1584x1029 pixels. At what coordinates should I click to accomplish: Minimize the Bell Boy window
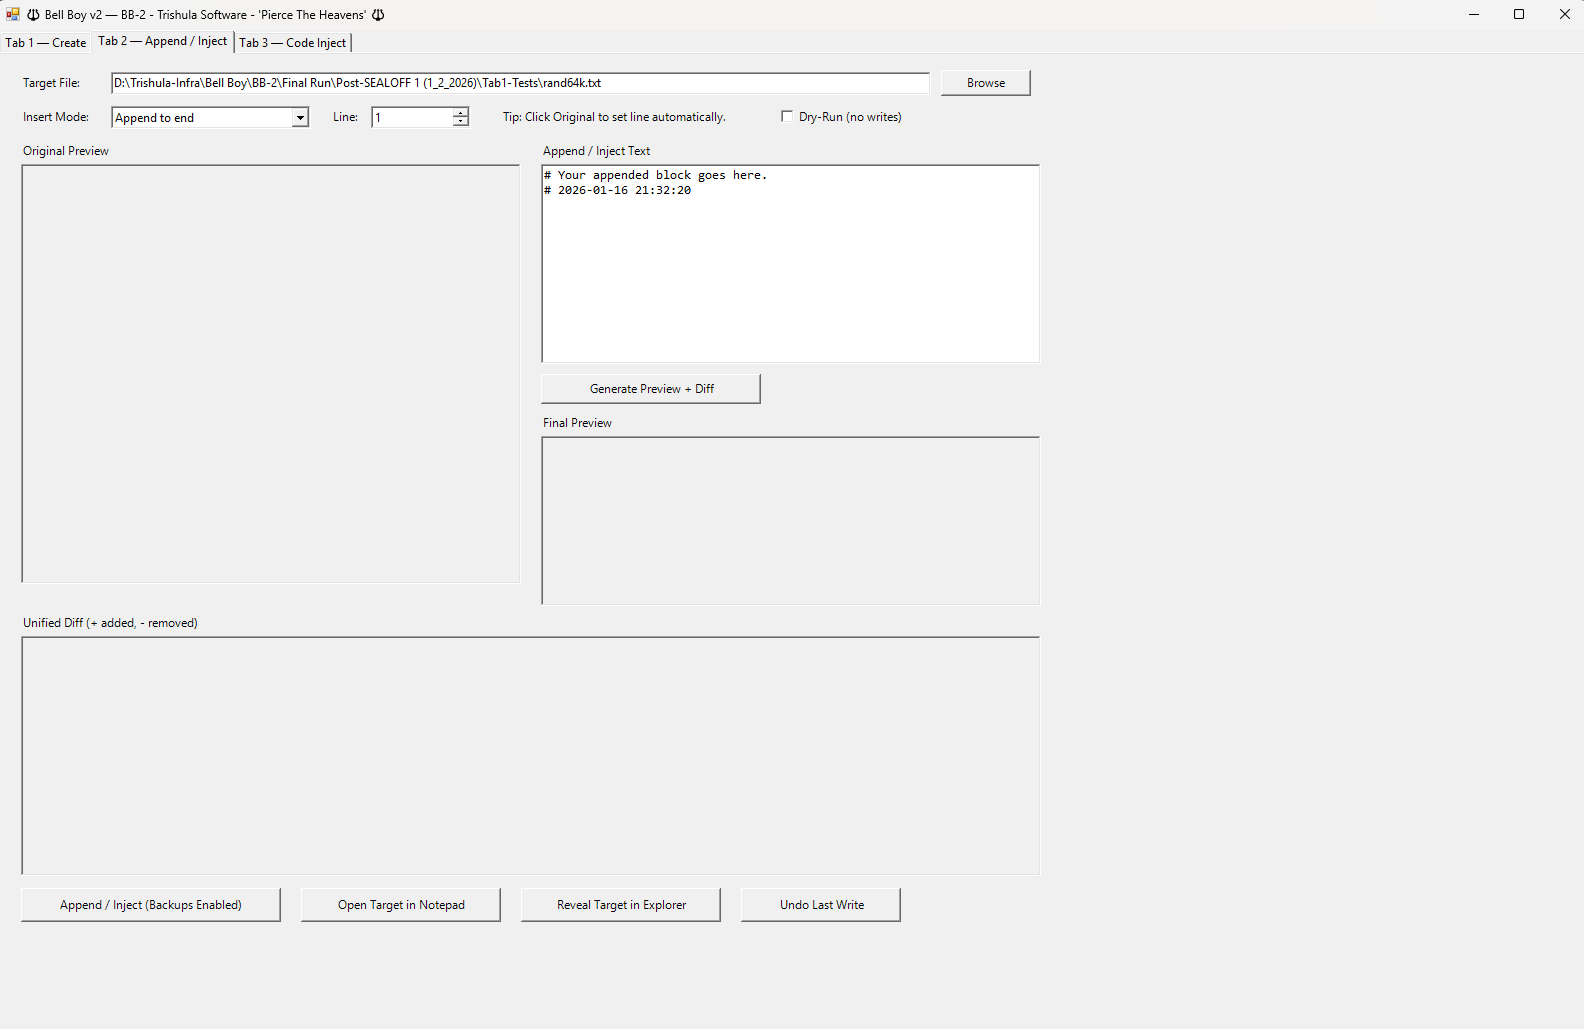point(1474,14)
